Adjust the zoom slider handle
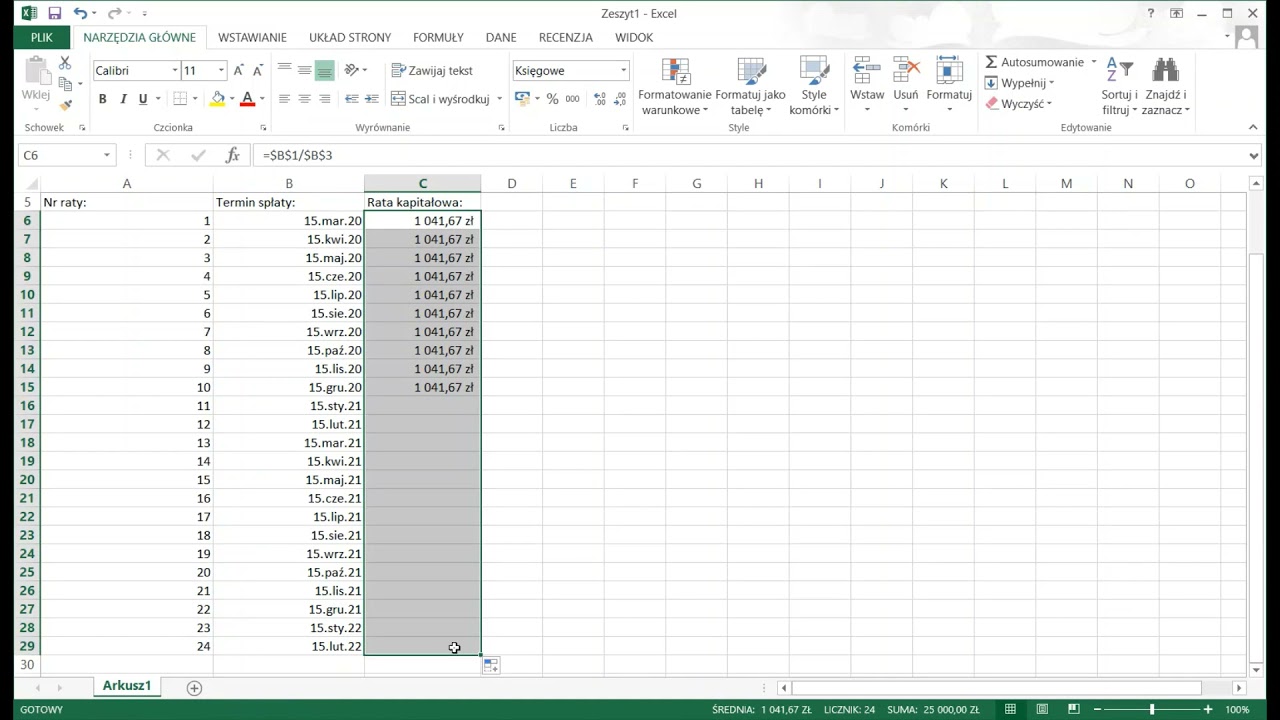Viewport: 1280px width, 720px height. coord(1151,709)
